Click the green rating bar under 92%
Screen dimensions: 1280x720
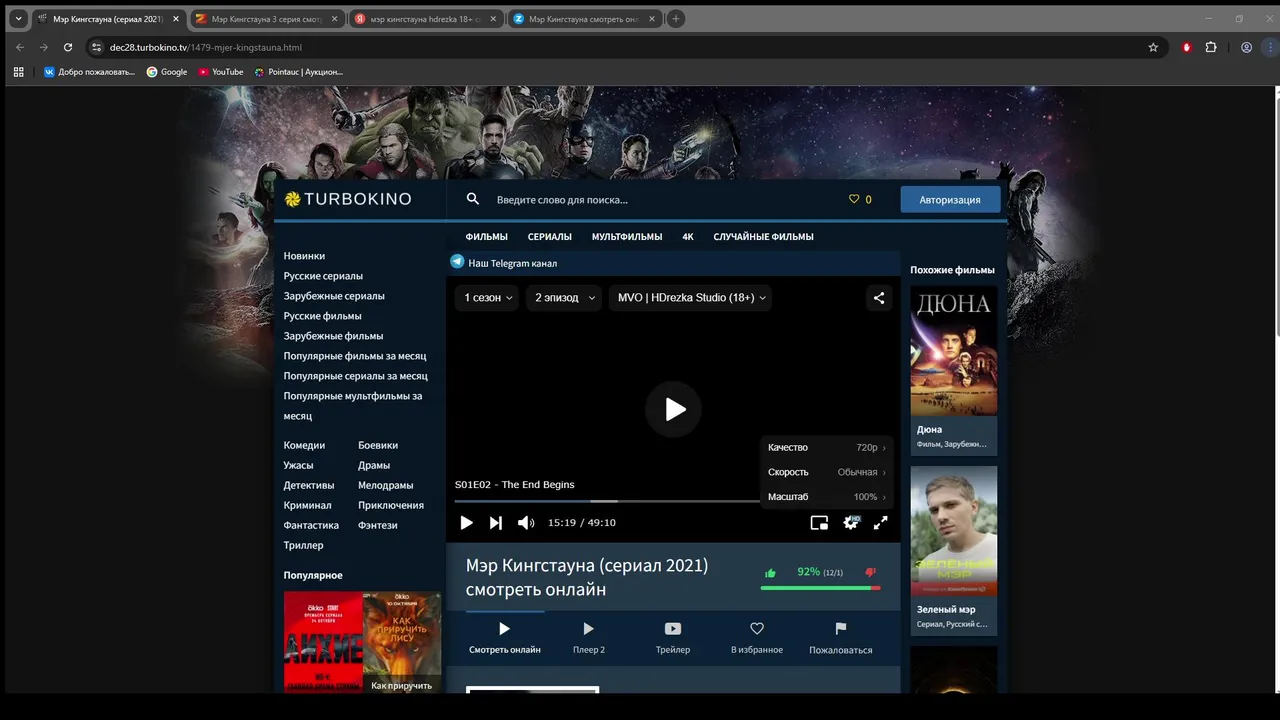(820, 588)
